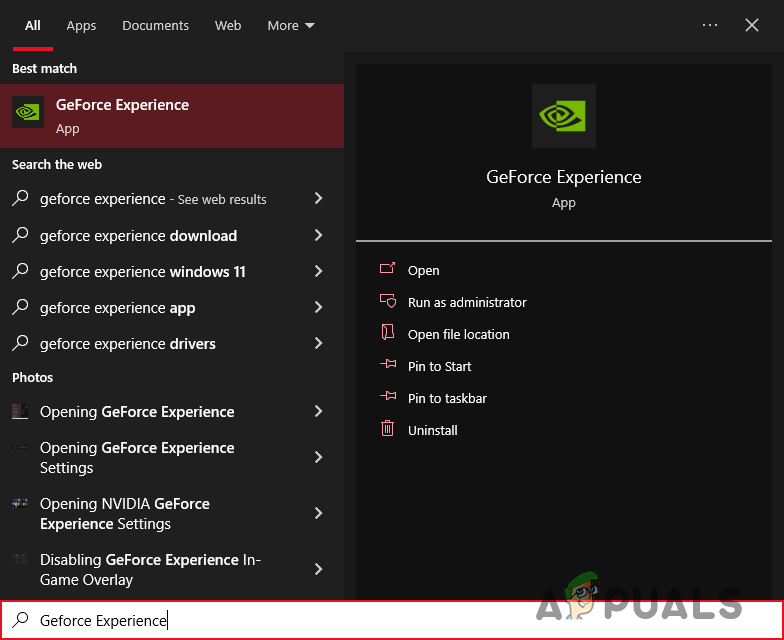Click magnifier icon in the search box
The width and height of the screenshot is (784, 640).
click(x=20, y=620)
